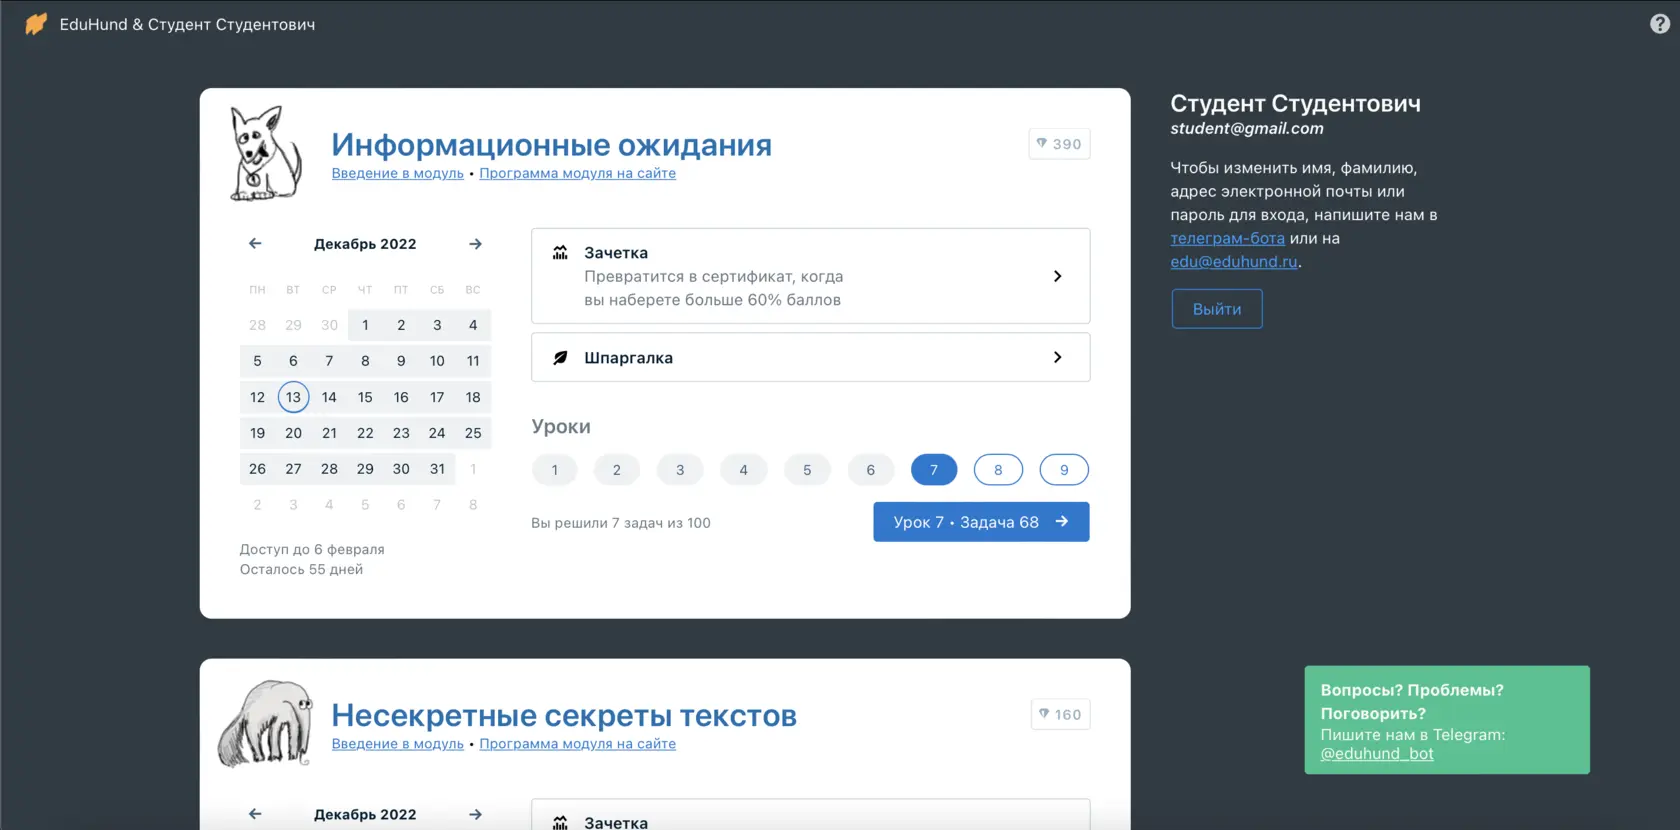Click the Зачетка chart icon in first module
The image size is (1680, 830).
coord(561,253)
